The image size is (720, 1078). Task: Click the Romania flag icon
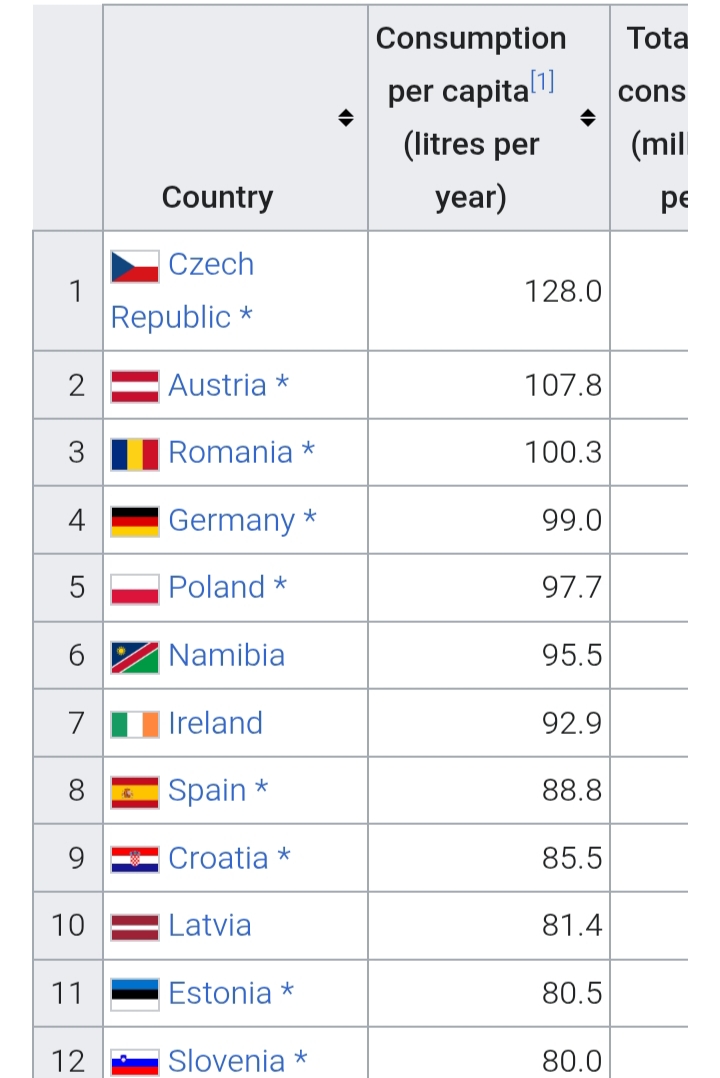tap(135, 453)
